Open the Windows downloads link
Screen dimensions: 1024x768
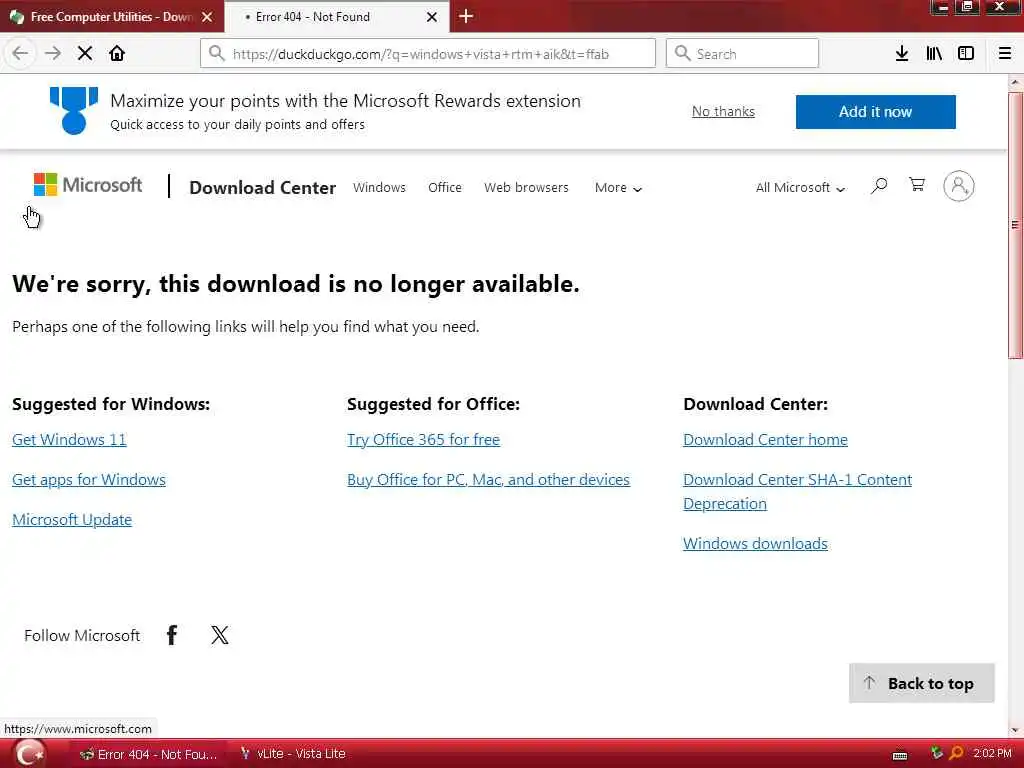click(x=756, y=543)
